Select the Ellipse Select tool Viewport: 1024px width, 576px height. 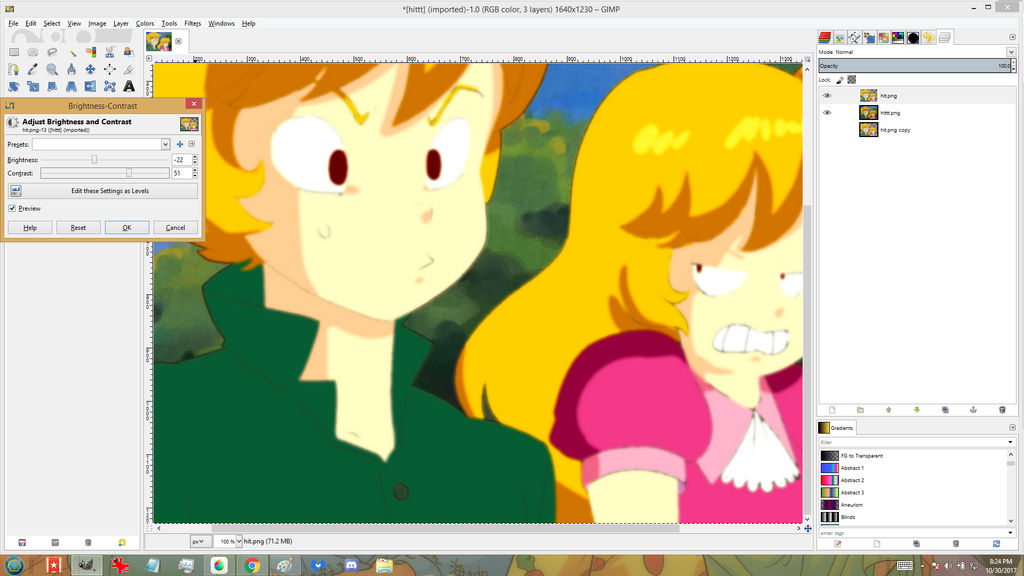click(33, 52)
